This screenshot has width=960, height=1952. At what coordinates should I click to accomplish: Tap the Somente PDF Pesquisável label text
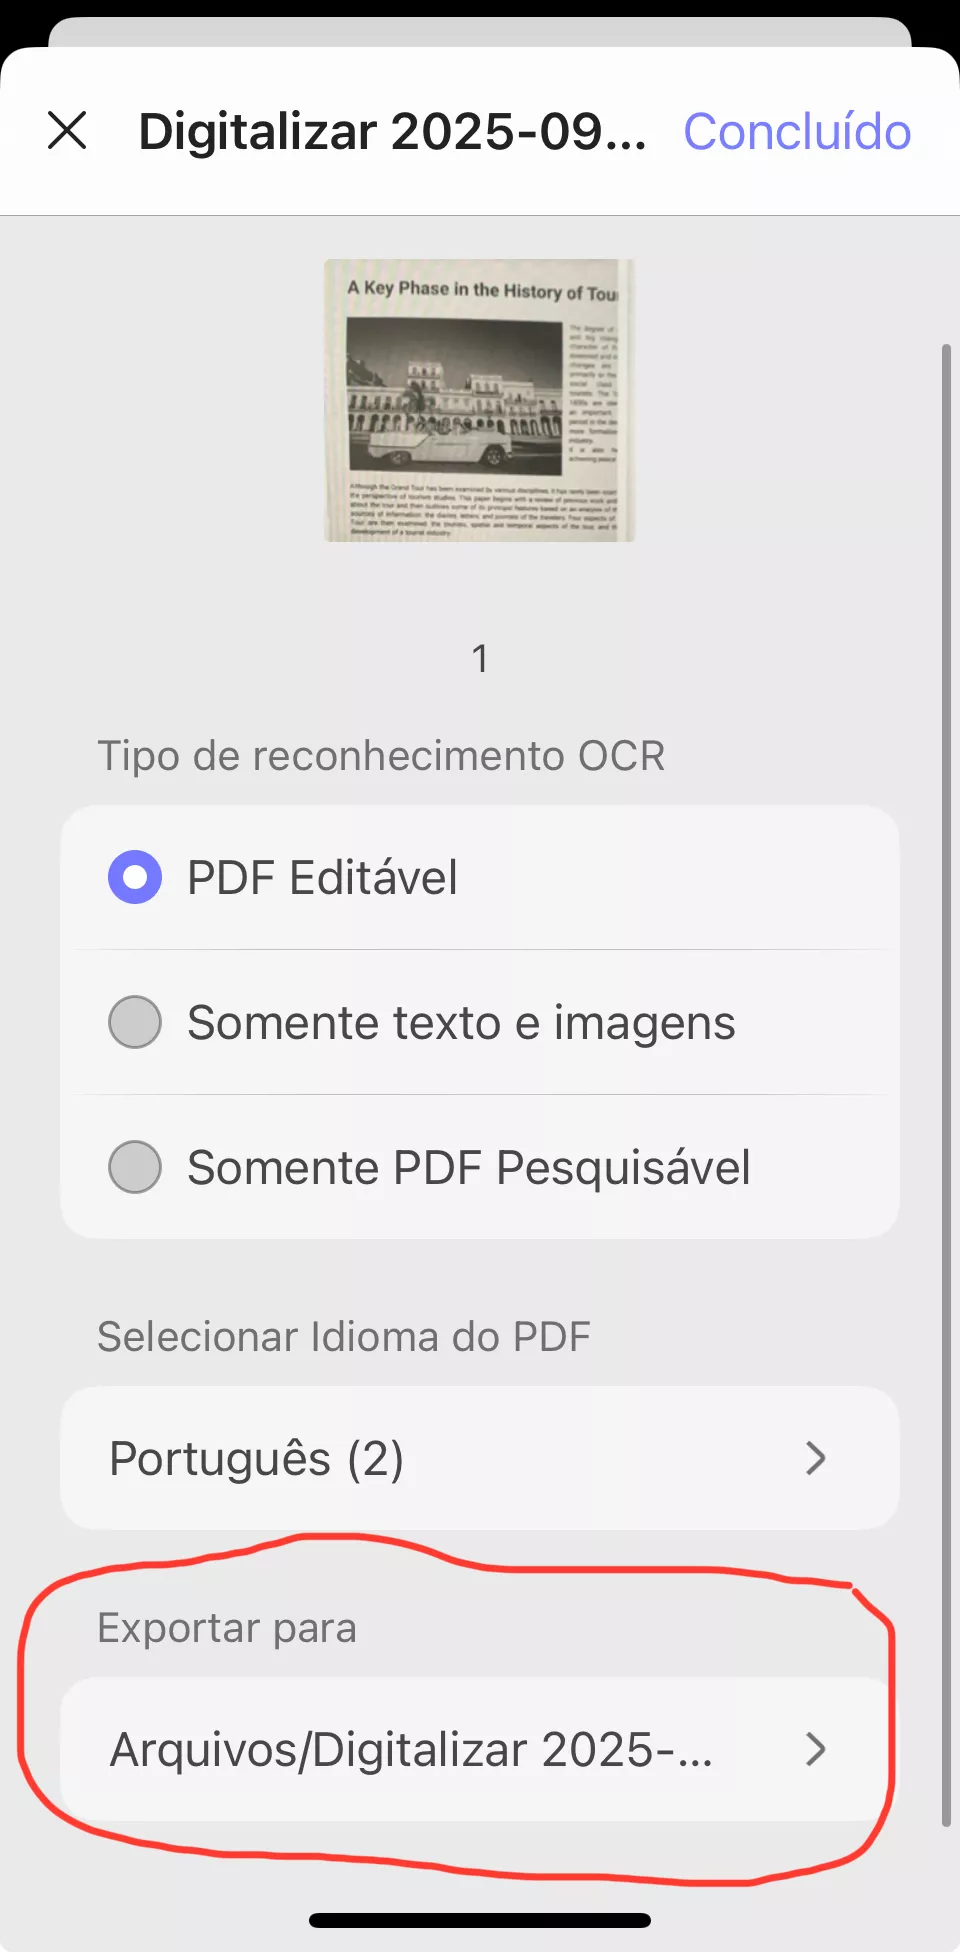468,1168
